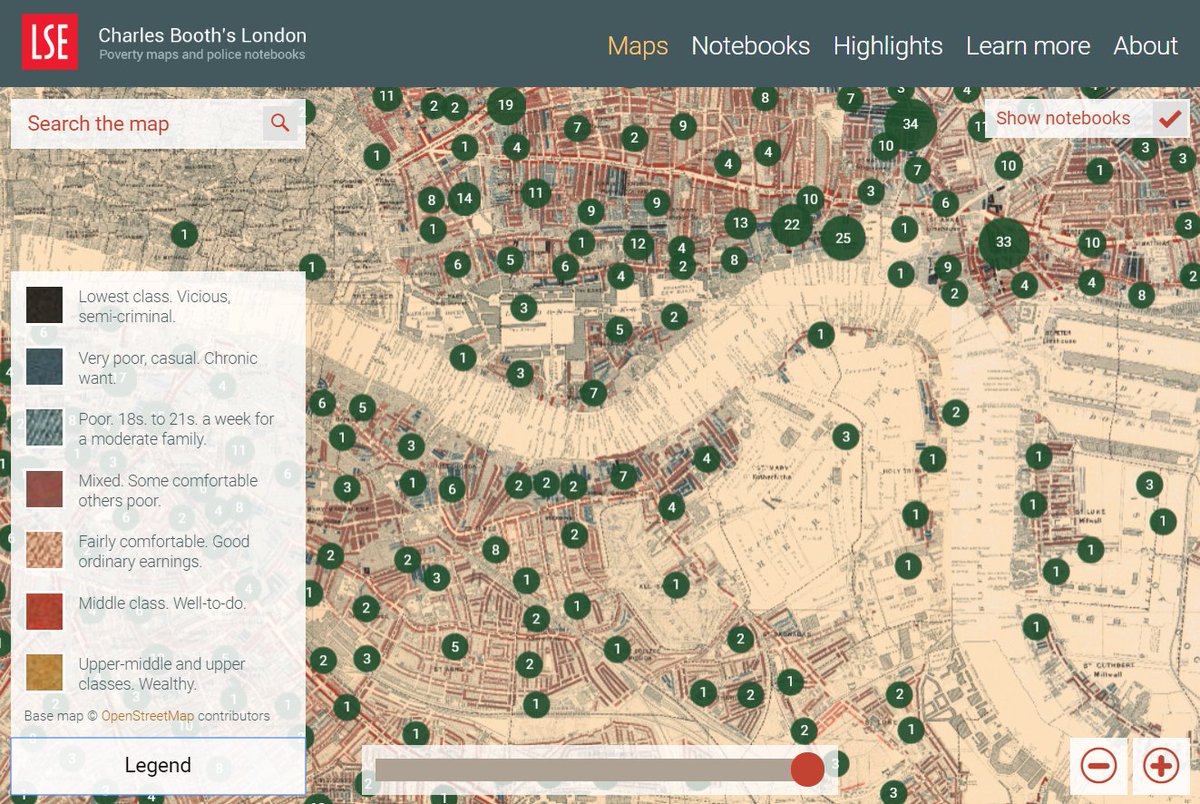Open notebook cluster marker 33

(x=1004, y=242)
